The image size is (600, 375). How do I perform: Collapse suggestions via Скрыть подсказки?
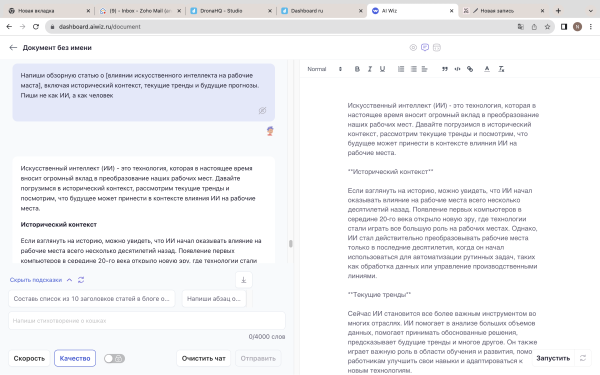pyautogui.click(x=41, y=280)
